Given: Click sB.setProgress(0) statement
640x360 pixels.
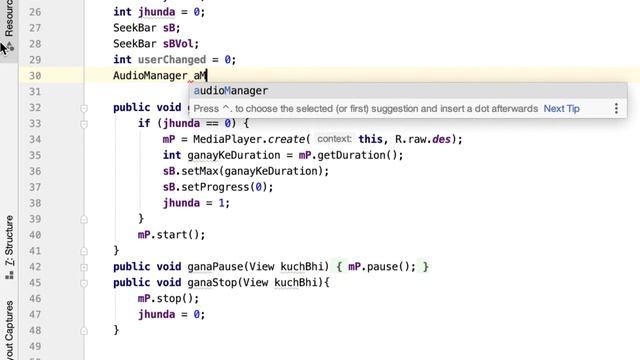Looking at the screenshot, I should pyautogui.click(x=218, y=187).
